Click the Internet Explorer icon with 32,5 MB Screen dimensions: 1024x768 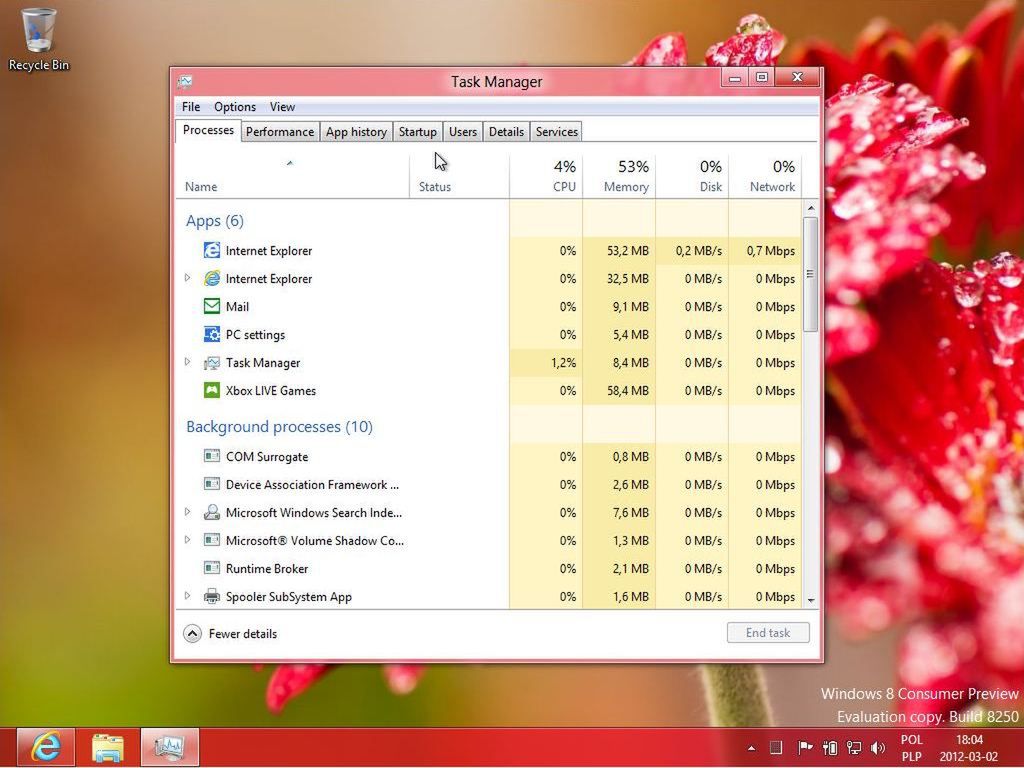pyautogui.click(x=212, y=278)
